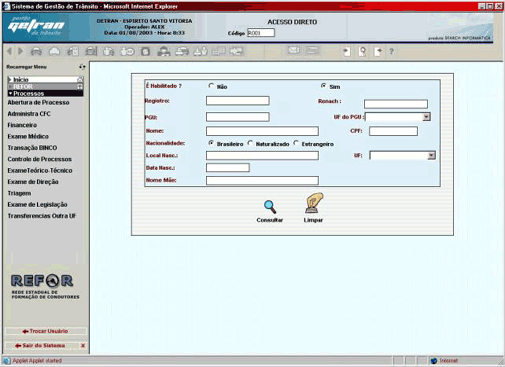This screenshot has height=367, width=505.
Task: Click the helmet-shaped toolbar icon
Action: pyautogui.click(x=54, y=51)
